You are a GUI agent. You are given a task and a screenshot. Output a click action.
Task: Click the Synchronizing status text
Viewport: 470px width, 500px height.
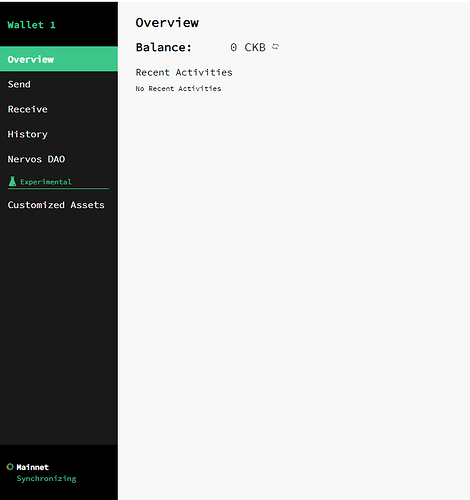click(x=47, y=479)
